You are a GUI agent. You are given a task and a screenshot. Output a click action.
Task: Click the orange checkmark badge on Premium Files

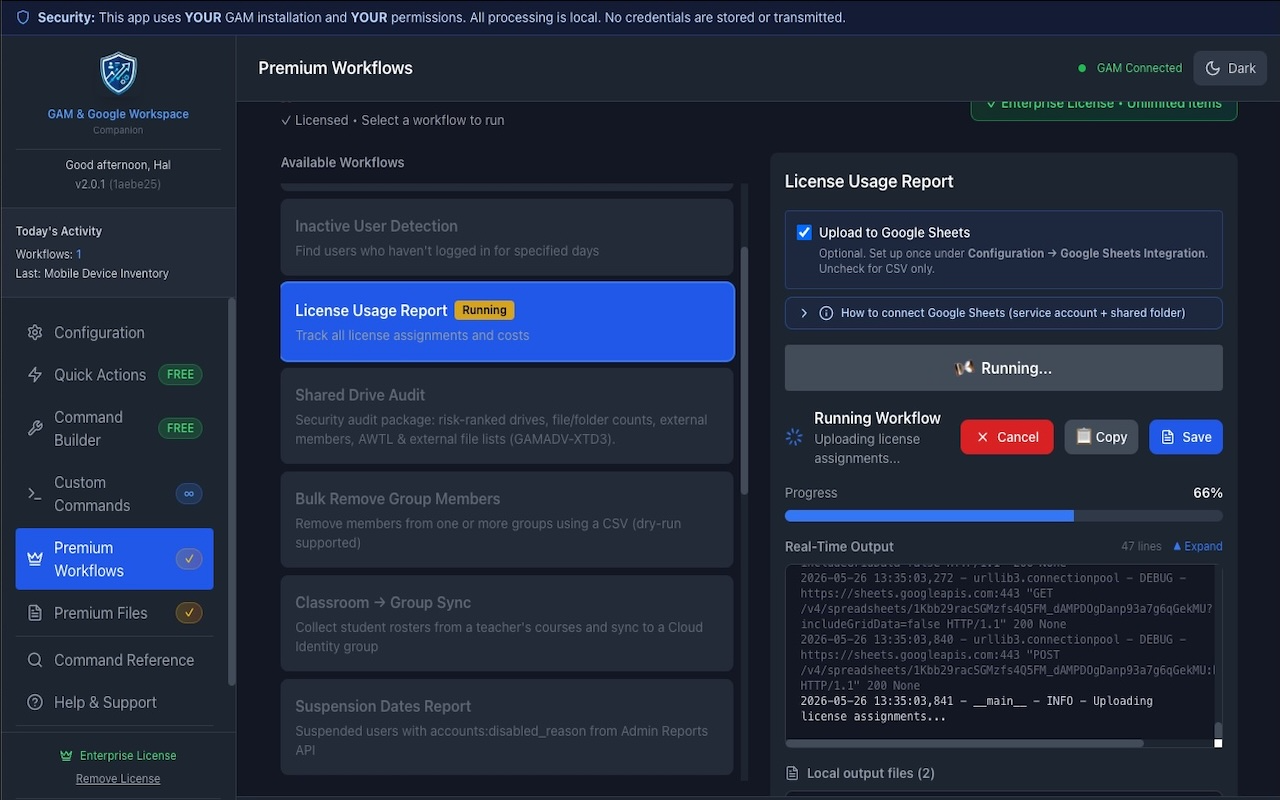(189, 613)
